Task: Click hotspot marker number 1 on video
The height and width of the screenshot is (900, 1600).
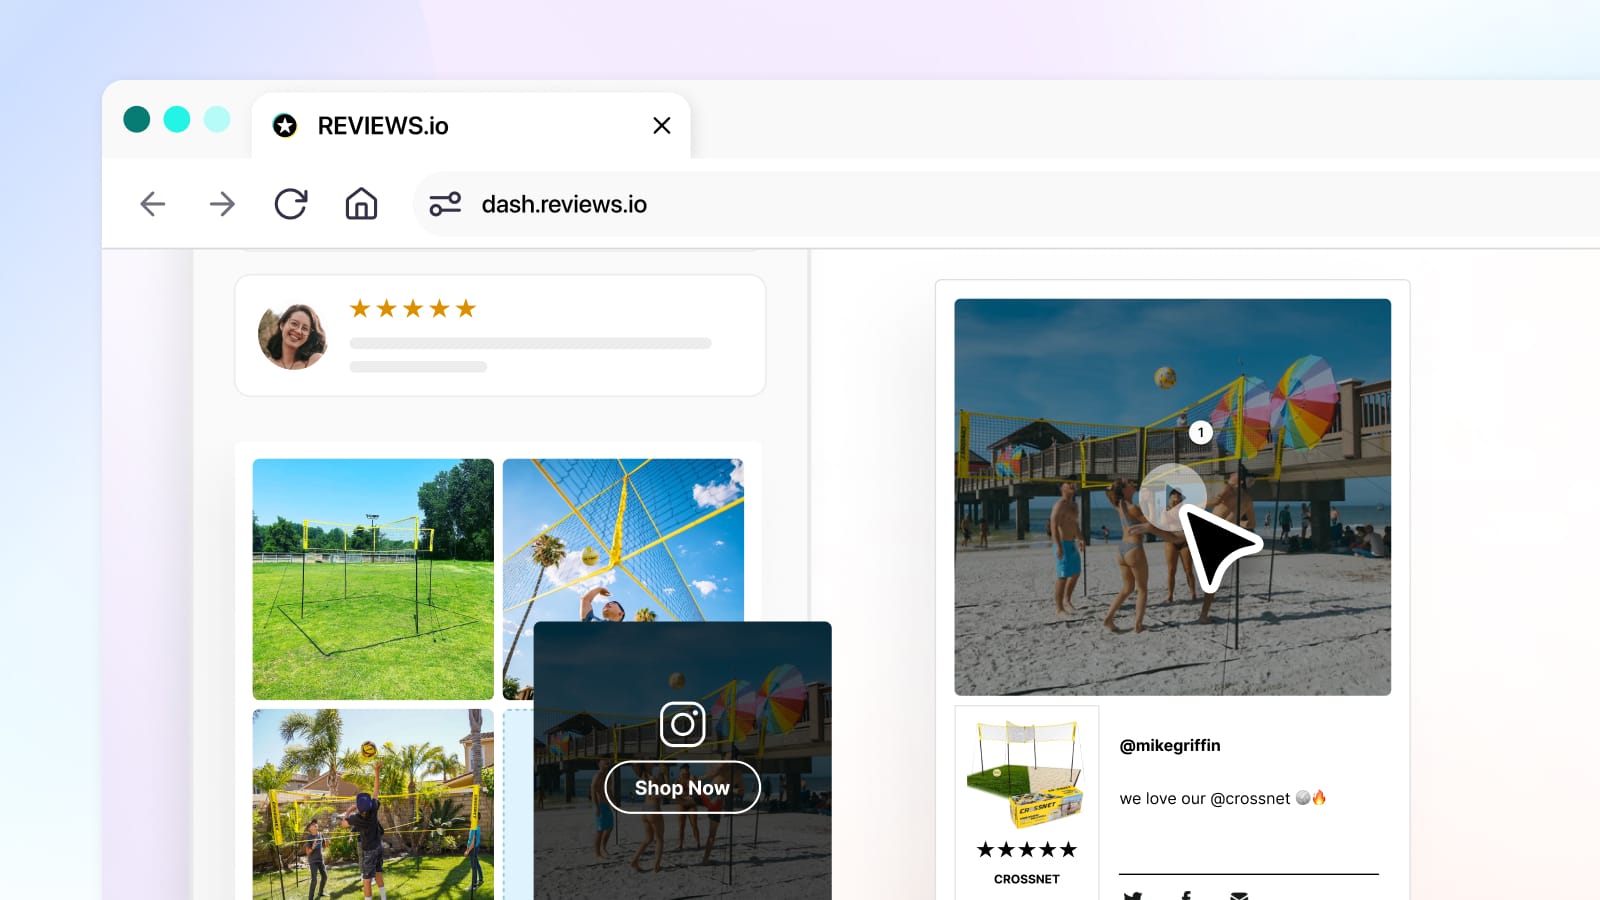Action: tap(1200, 433)
